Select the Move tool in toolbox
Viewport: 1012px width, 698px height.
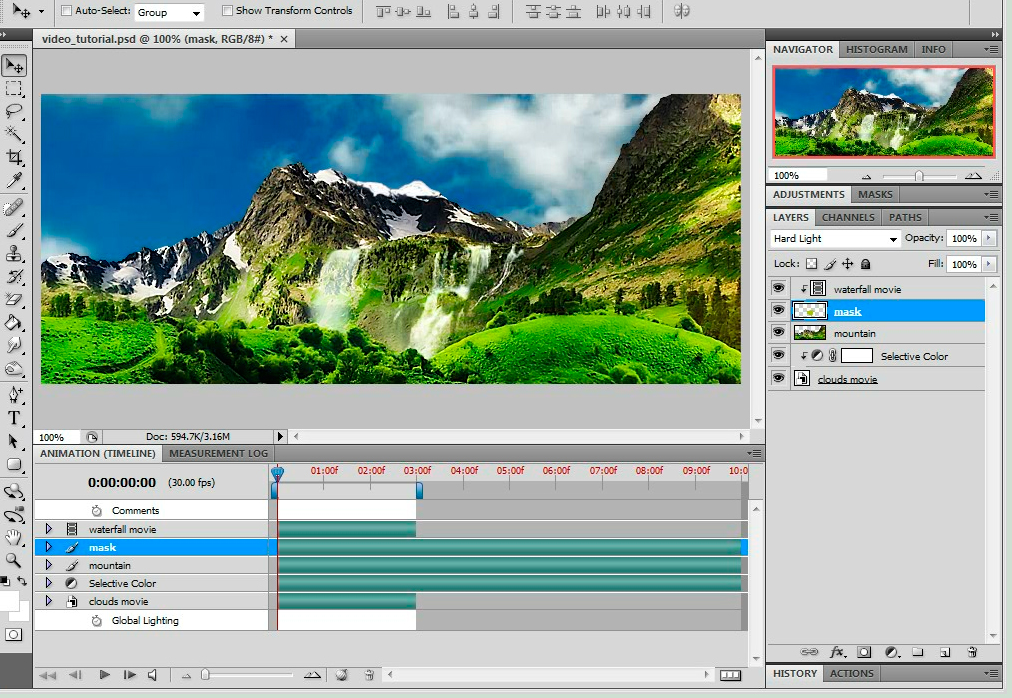14,66
